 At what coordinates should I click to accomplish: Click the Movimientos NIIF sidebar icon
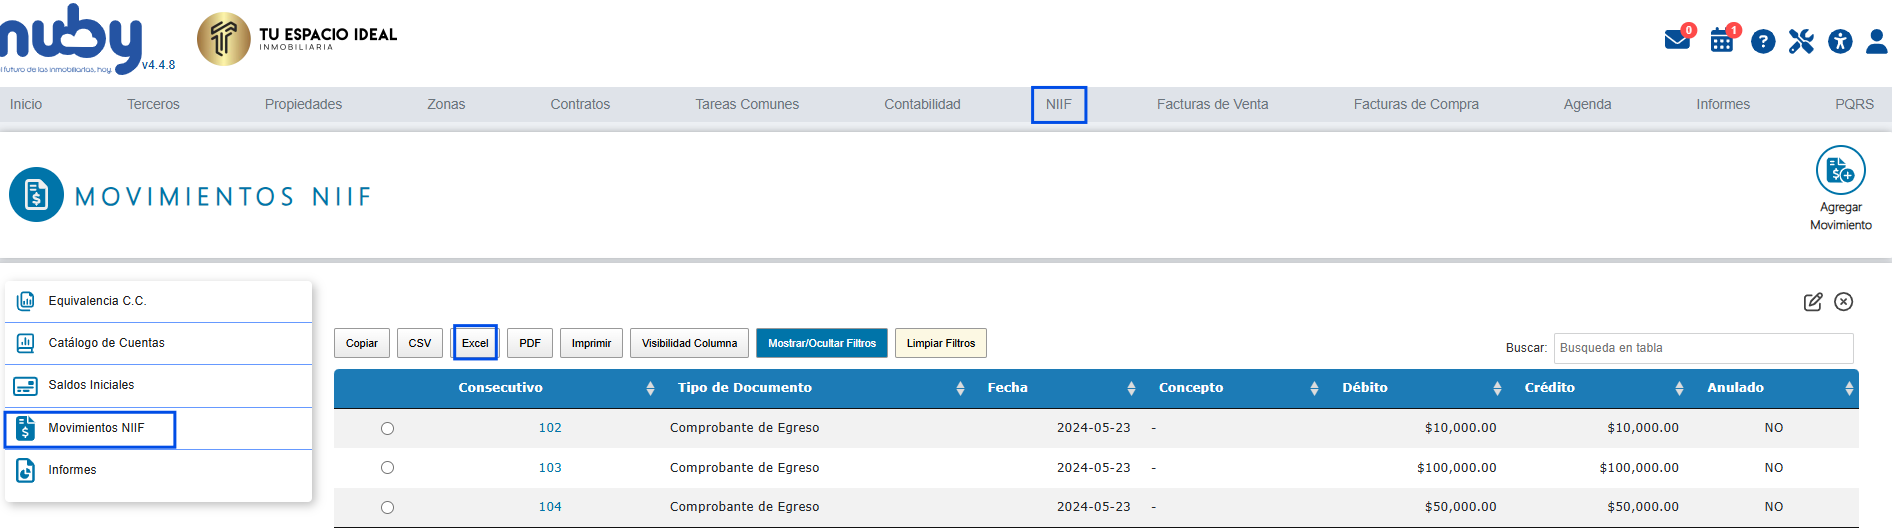click(x=26, y=428)
